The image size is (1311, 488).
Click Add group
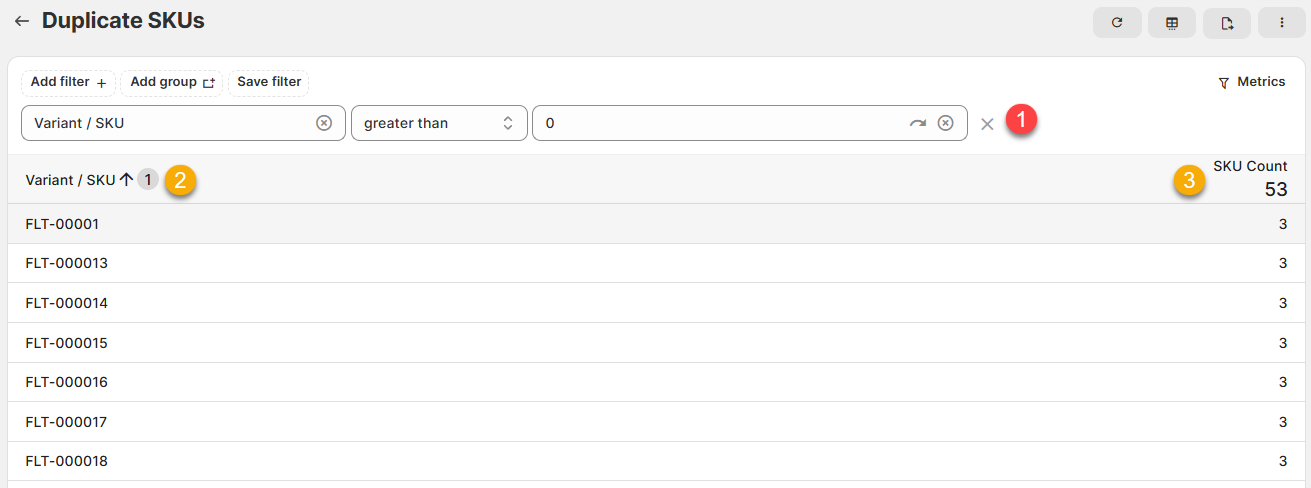[172, 82]
